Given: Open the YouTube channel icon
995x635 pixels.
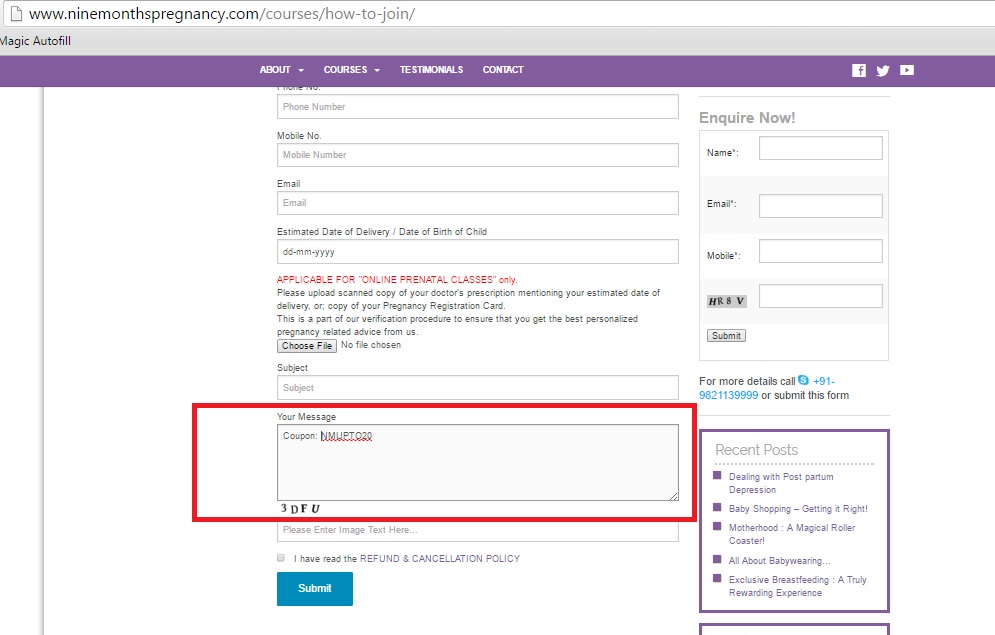Looking at the screenshot, I should tap(906, 70).
